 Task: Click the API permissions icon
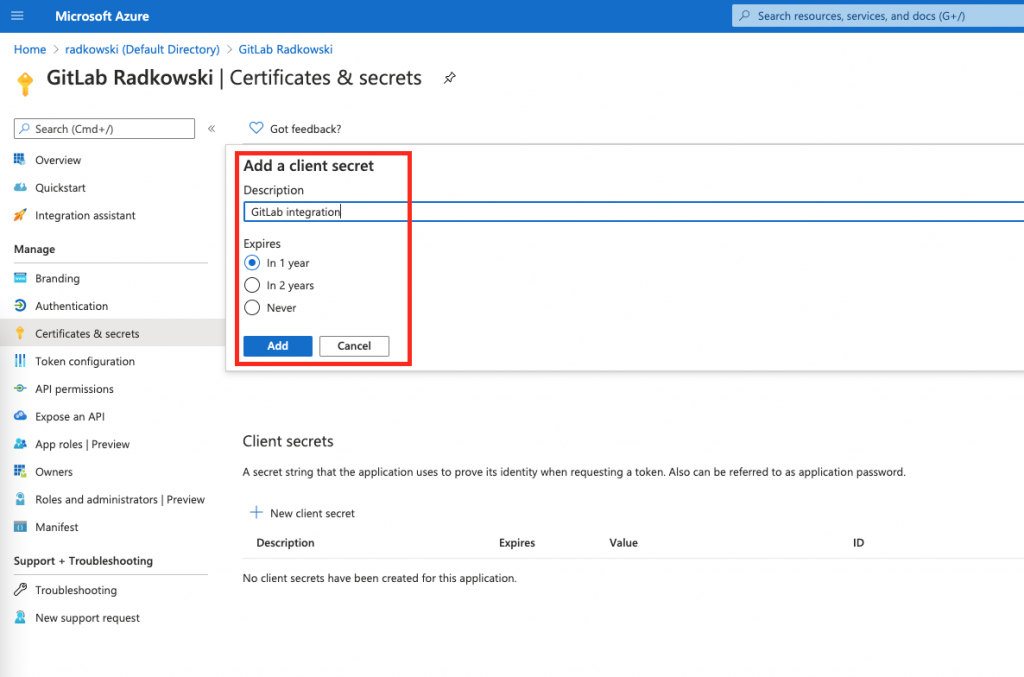pyautogui.click(x=20, y=388)
